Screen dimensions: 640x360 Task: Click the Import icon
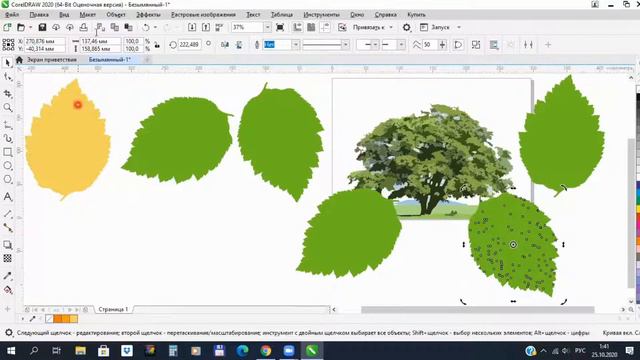click(192, 27)
